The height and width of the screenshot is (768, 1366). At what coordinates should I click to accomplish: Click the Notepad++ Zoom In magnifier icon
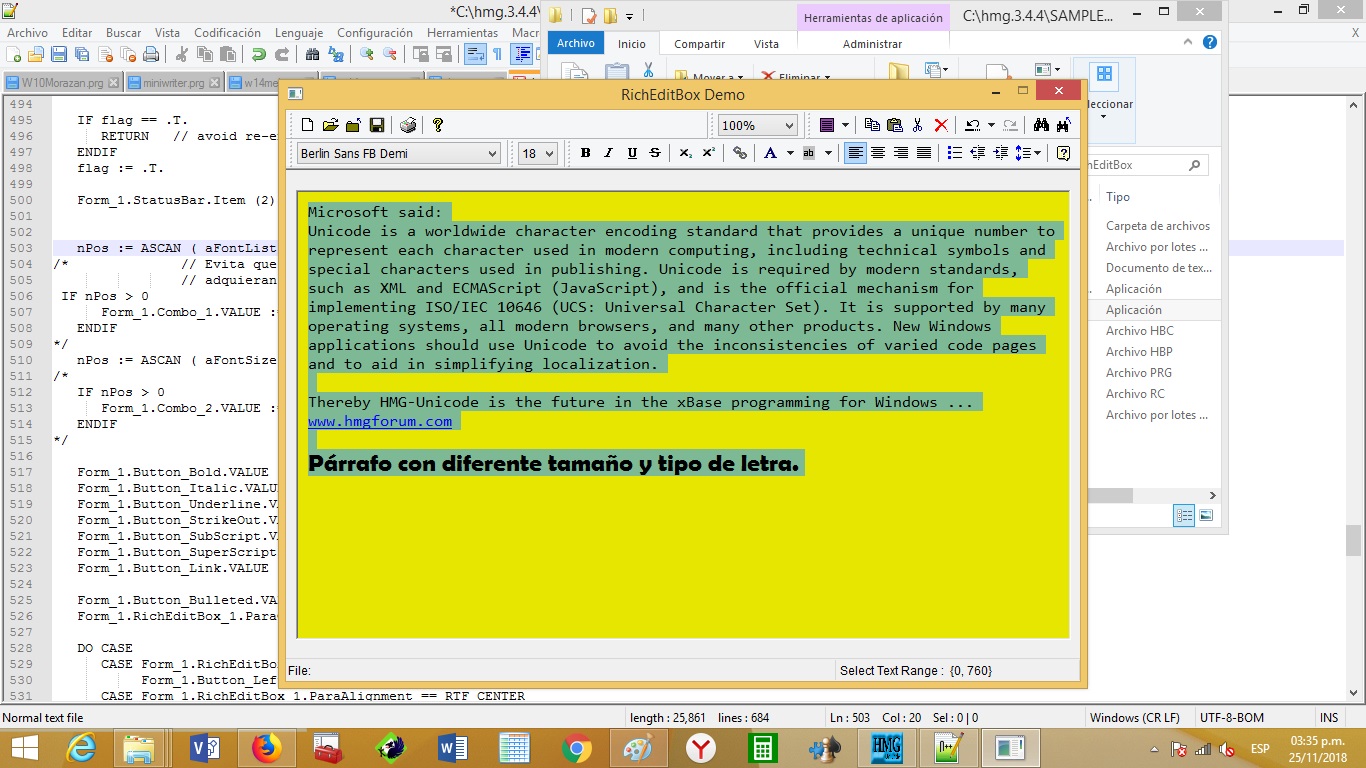click(x=367, y=55)
